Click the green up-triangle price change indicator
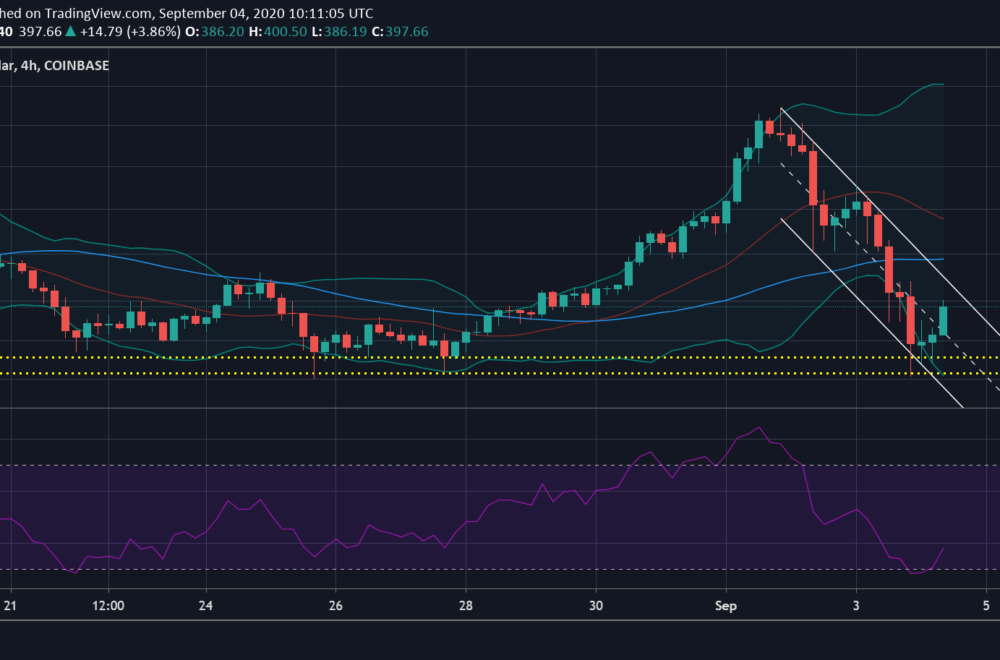The width and height of the screenshot is (1000, 660). (x=71, y=31)
